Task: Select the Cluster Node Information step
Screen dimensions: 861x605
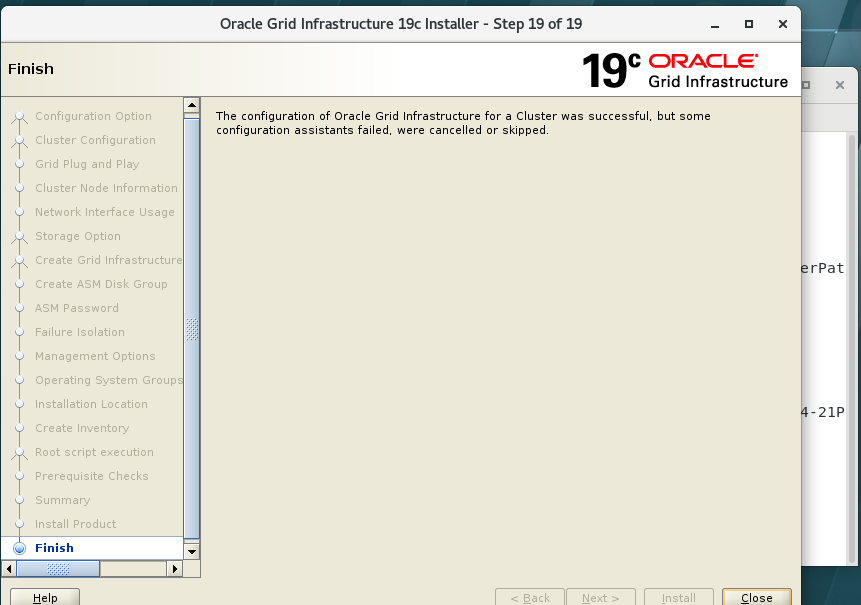Action: [x=107, y=188]
